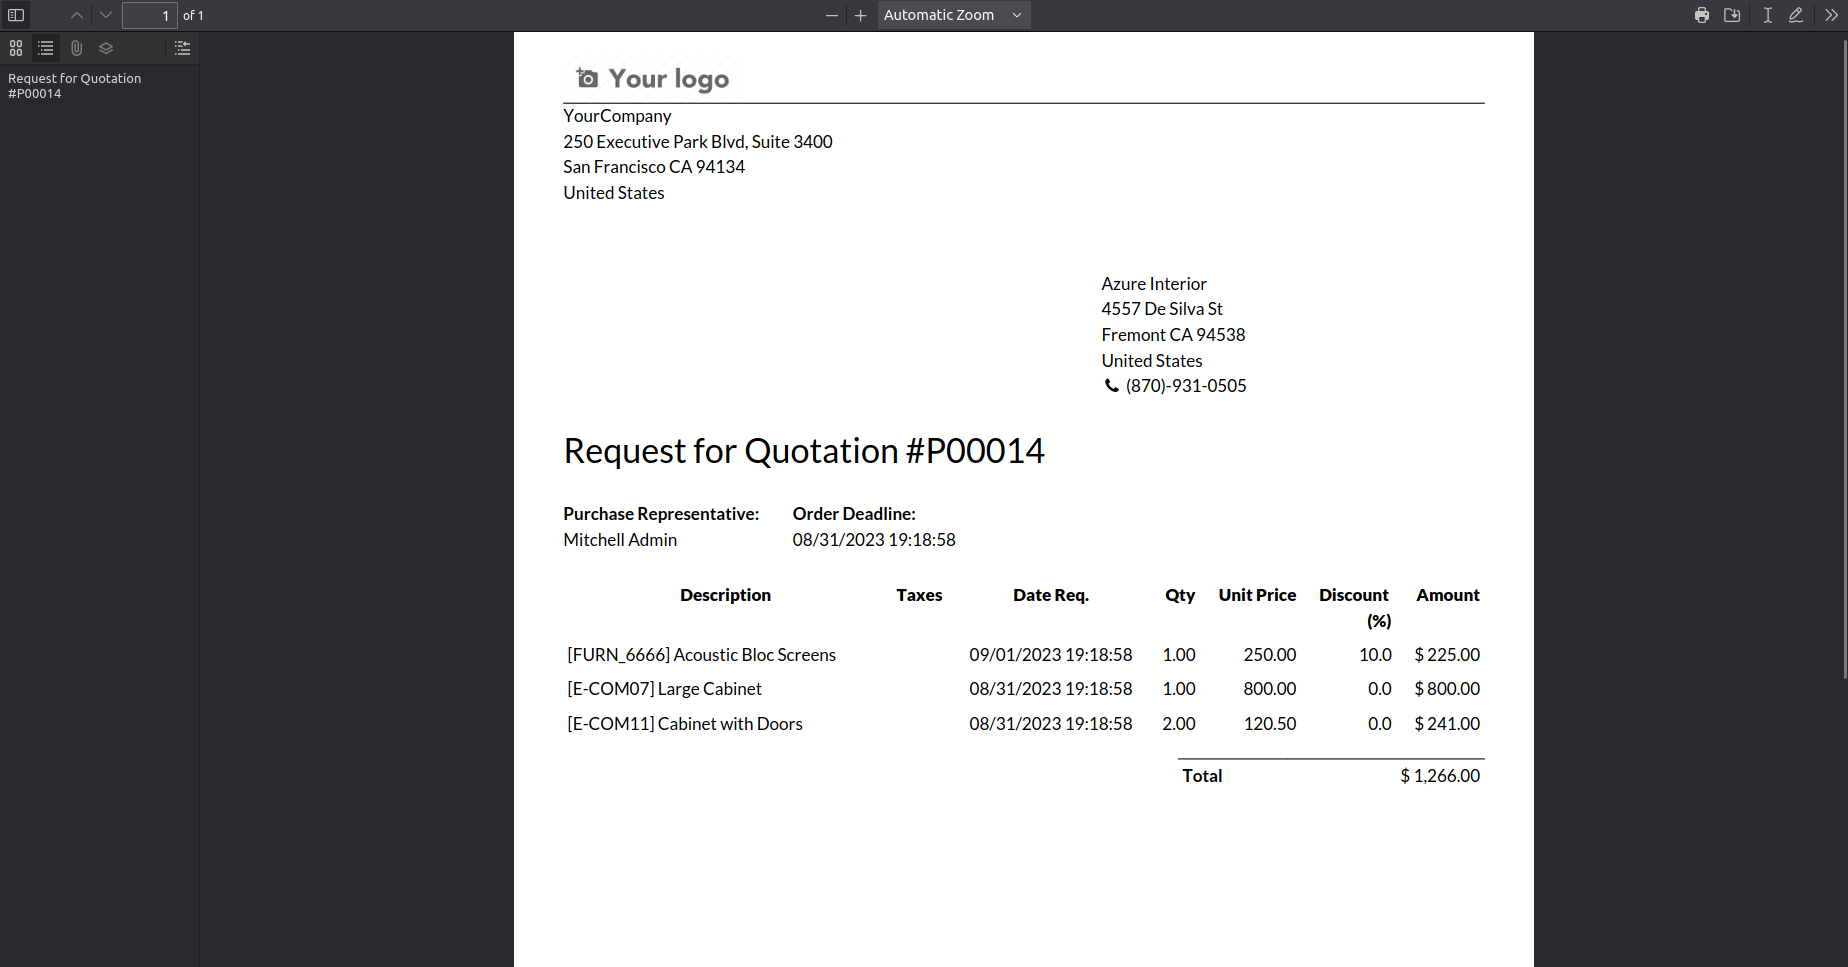Click '250 Executive Park Blvd, Suite 3400' line
1848x967 pixels.
pos(698,142)
